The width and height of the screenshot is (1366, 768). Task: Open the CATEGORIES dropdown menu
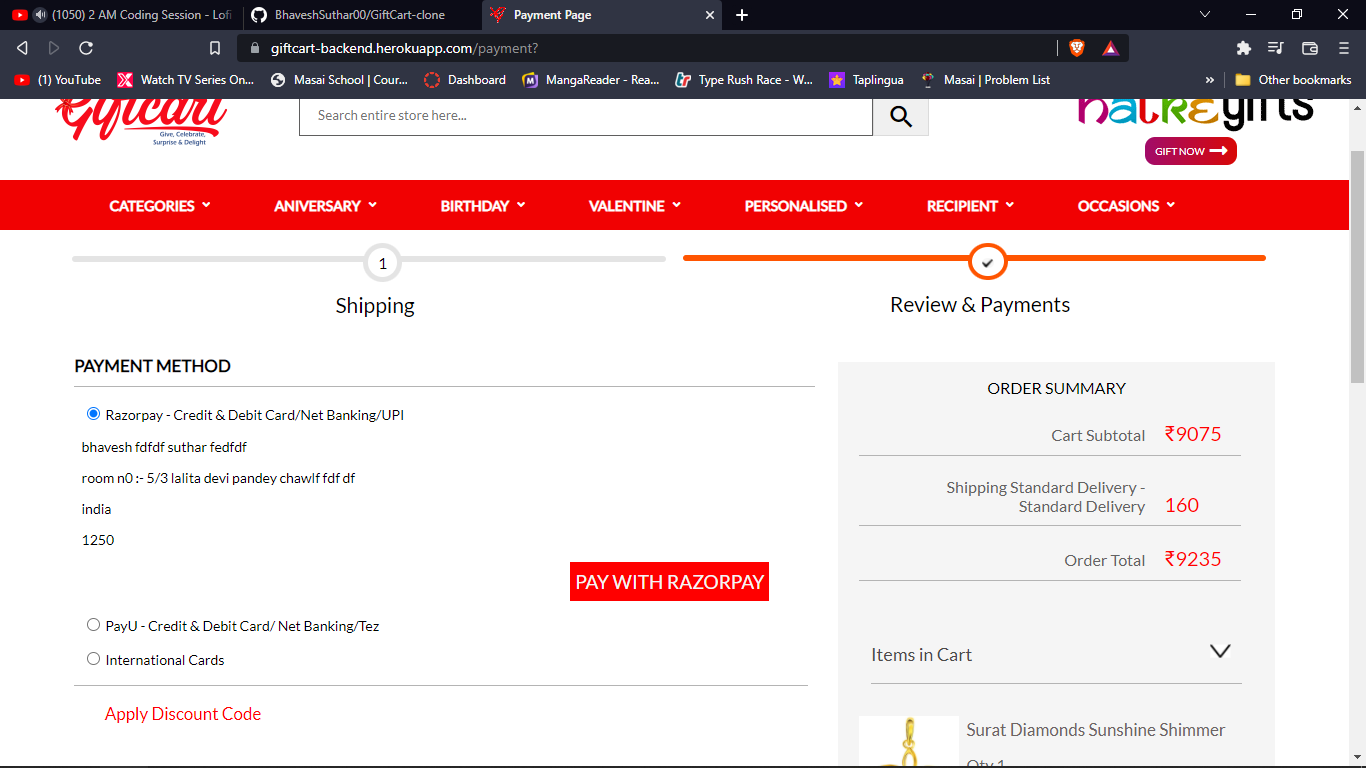(x=160, y=206)
